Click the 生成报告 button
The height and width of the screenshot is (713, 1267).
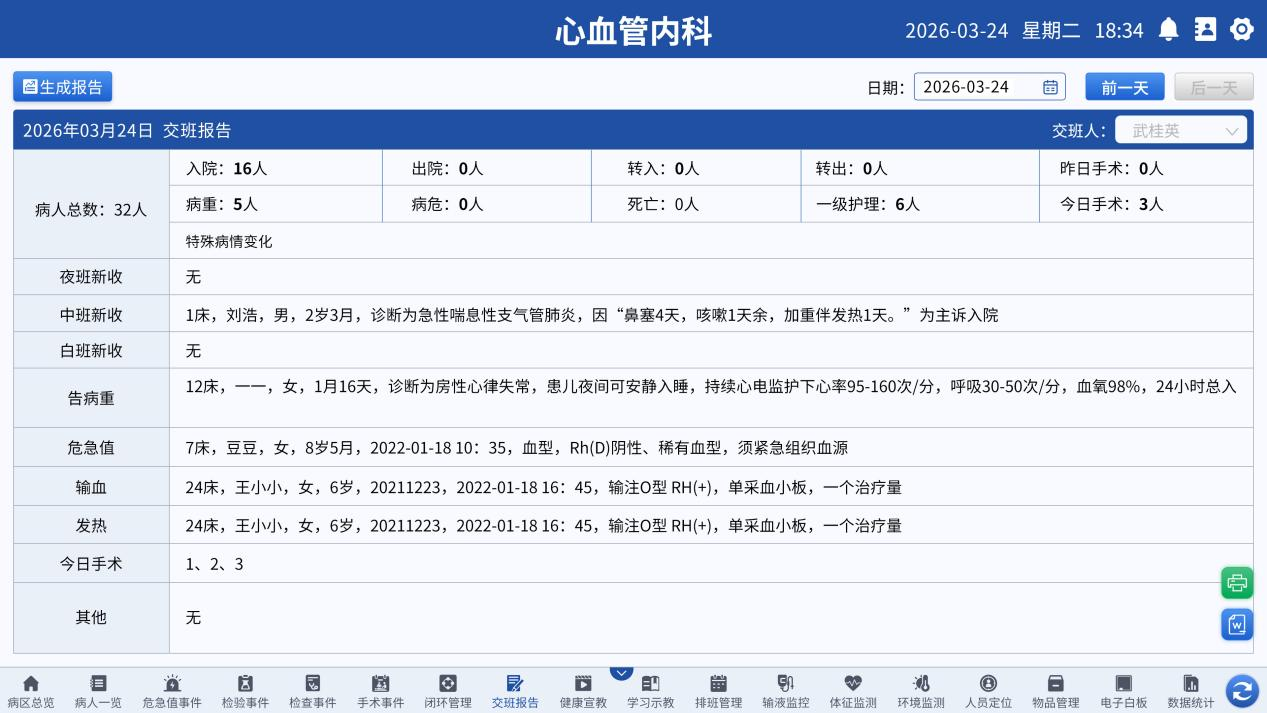point(63,87)
